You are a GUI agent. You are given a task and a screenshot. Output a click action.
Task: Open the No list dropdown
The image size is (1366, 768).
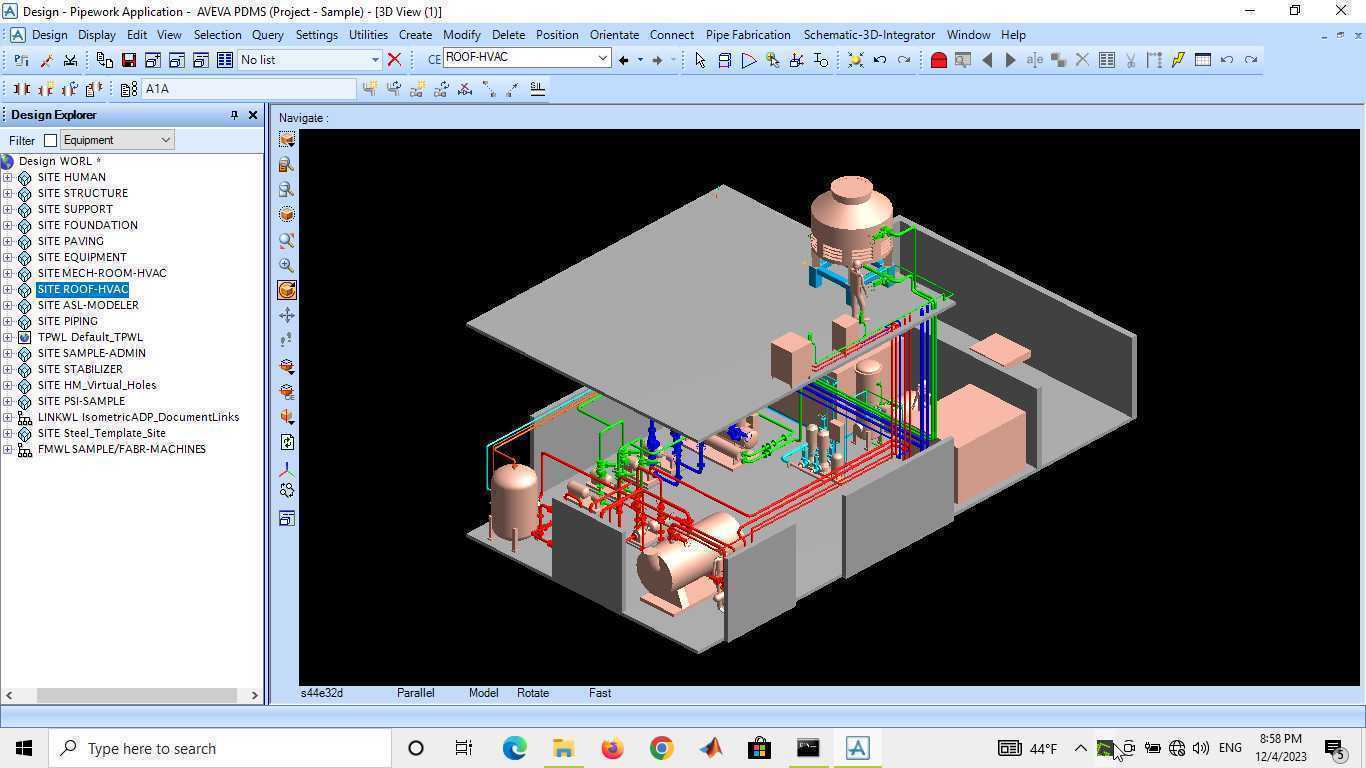[375, 60]
